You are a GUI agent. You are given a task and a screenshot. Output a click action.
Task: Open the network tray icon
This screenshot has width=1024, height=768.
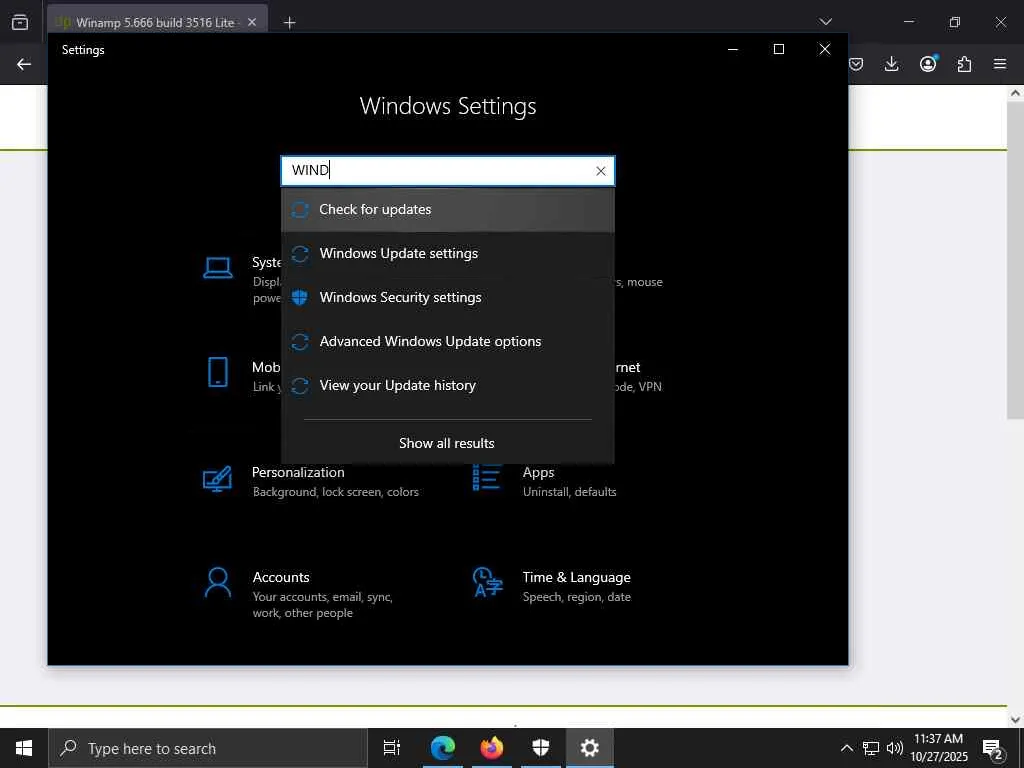click(x=871, y=748)
